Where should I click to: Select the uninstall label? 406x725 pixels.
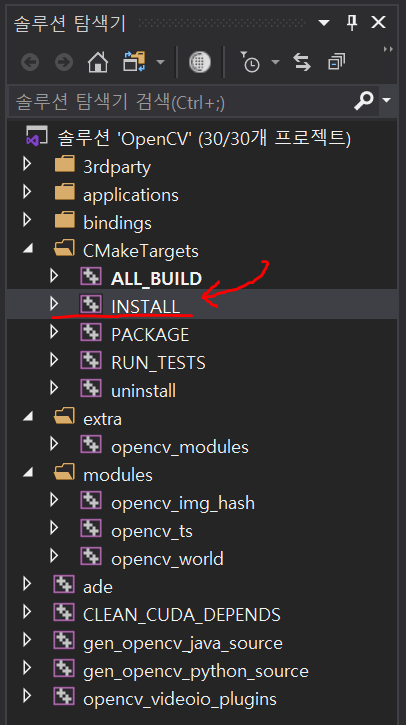click(143, 391)
